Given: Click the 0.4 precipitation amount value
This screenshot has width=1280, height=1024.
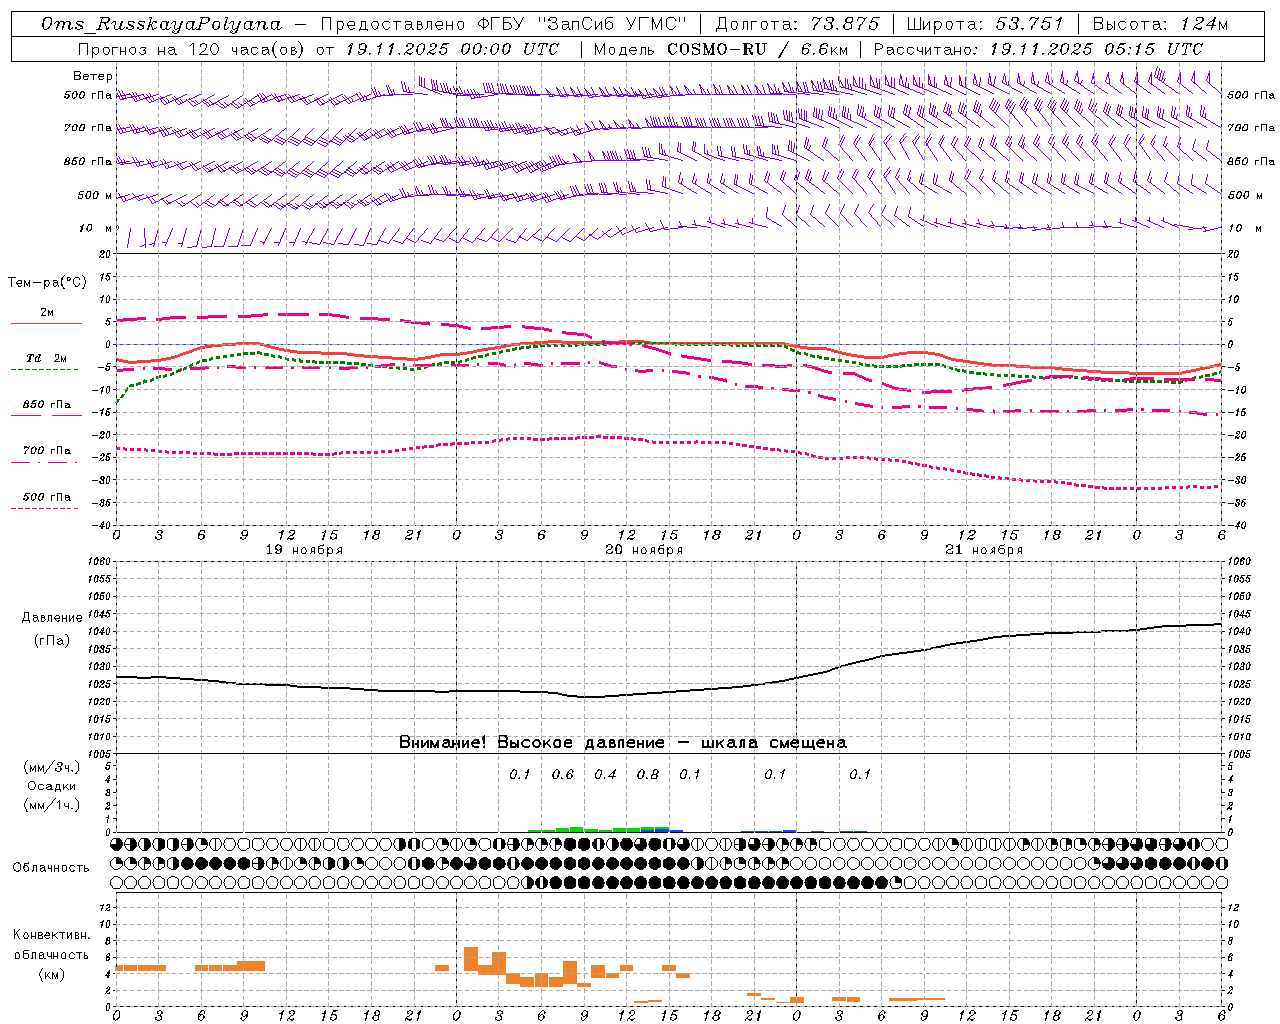Looking at the screenshot, I should (x=605, y=774).
